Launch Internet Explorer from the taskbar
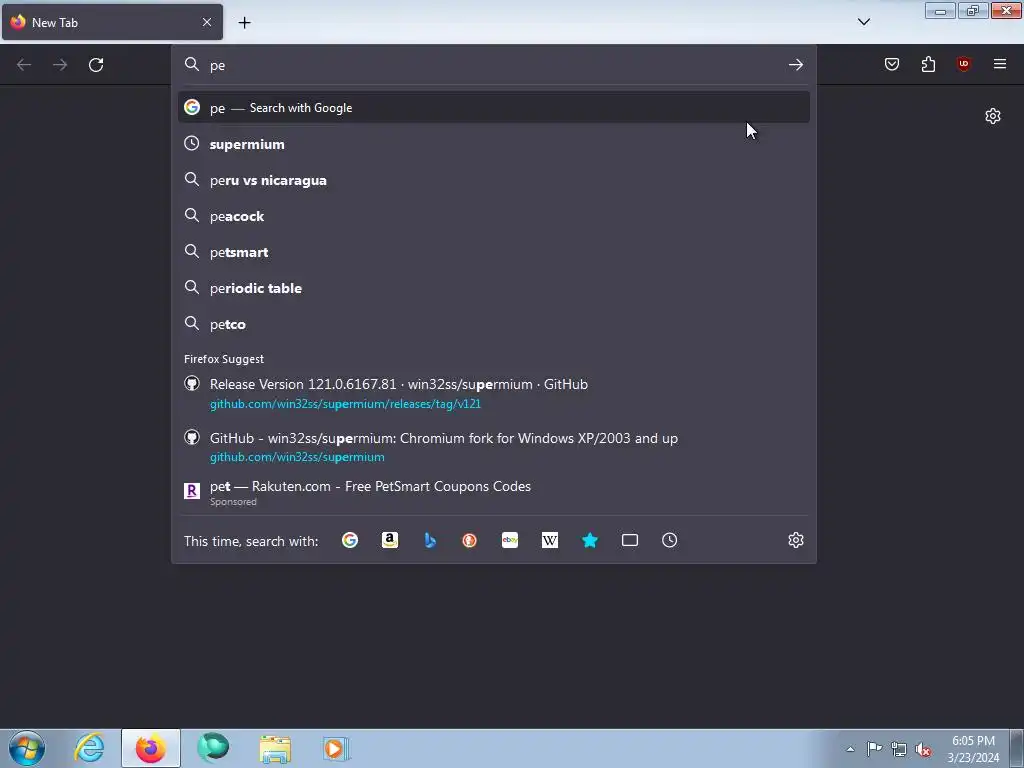 89,748
